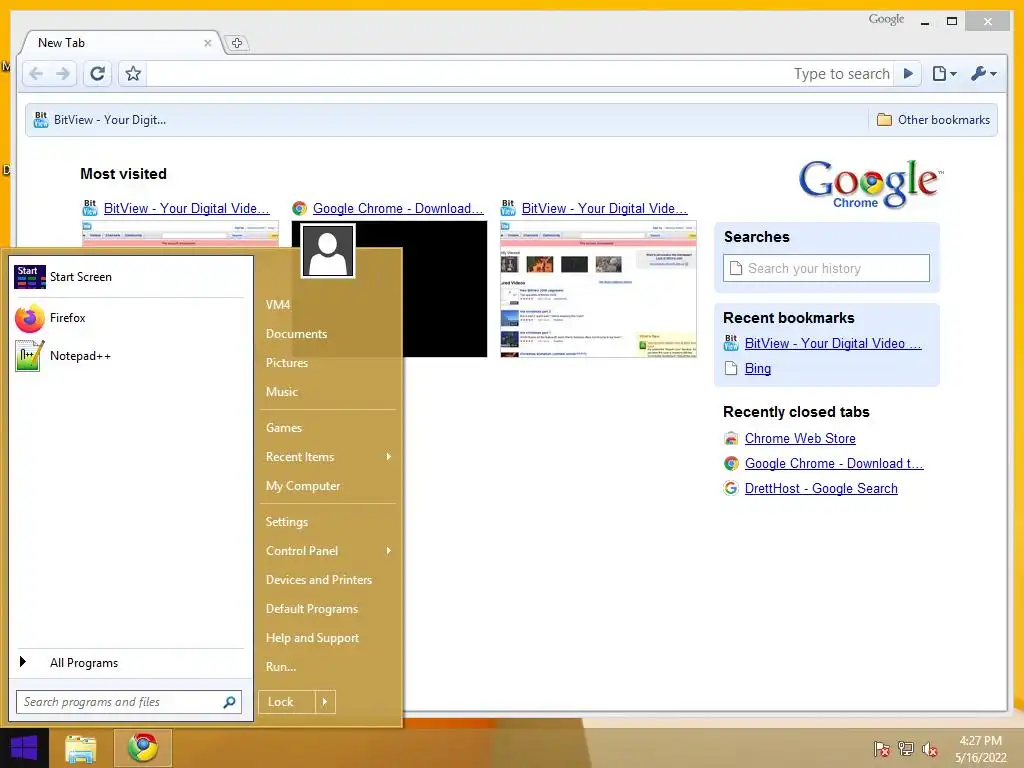
Task: Expand the Recent Items submenu
Action: (x=328, y=457)
